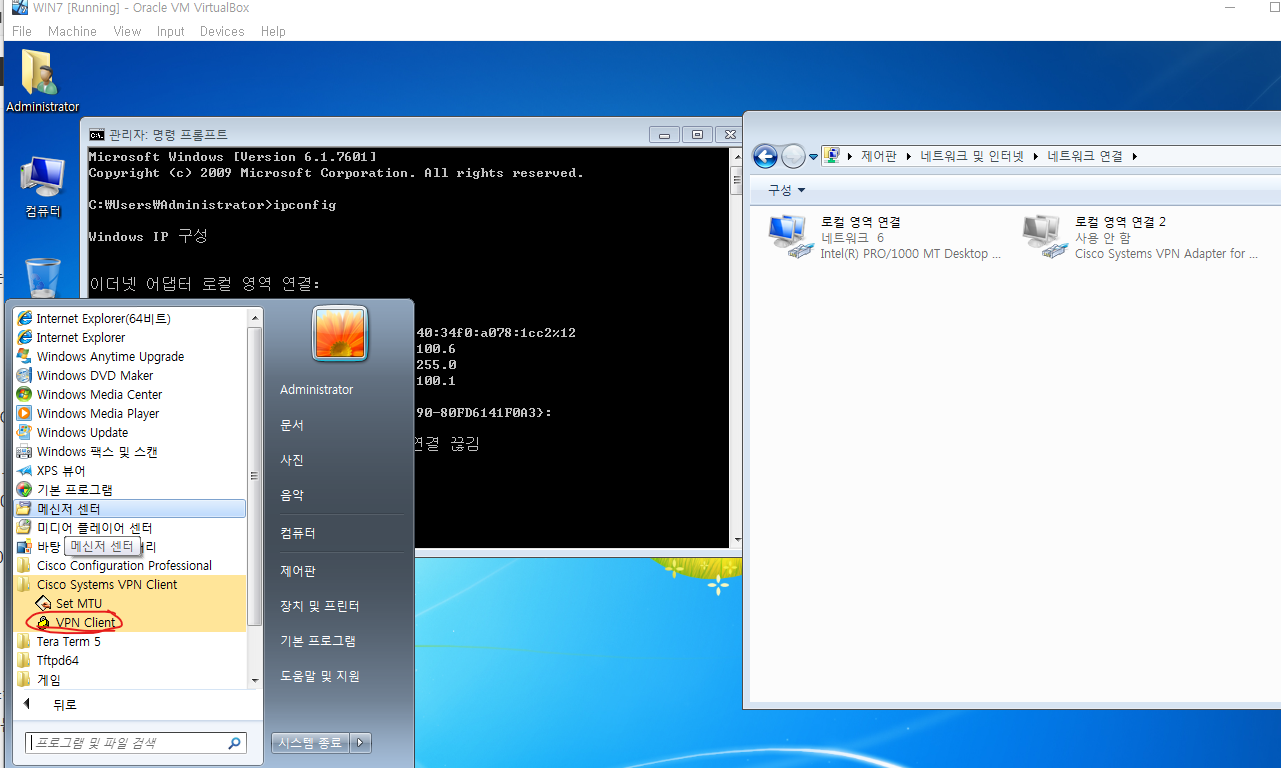Open Windows Update entry

(x=82, y=432)
